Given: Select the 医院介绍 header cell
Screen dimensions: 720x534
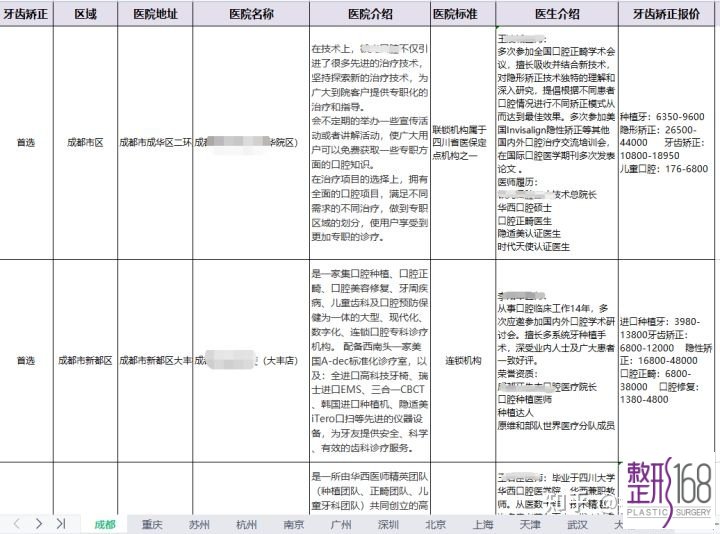Looking at the screenshot, I should (x=370, y=14).
